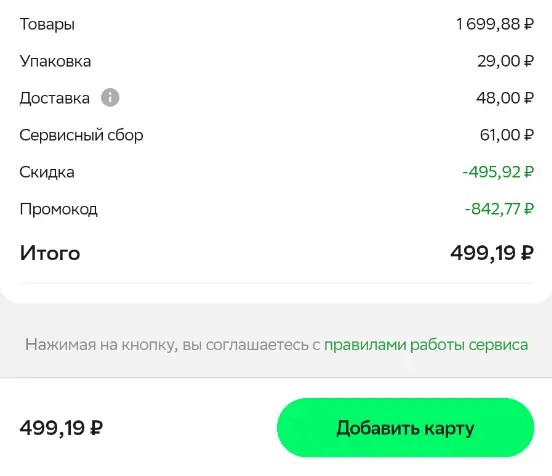This screenshot has height=476, width=552.
Task: Tap the green Добавить карту button
Action: (405, 428)
